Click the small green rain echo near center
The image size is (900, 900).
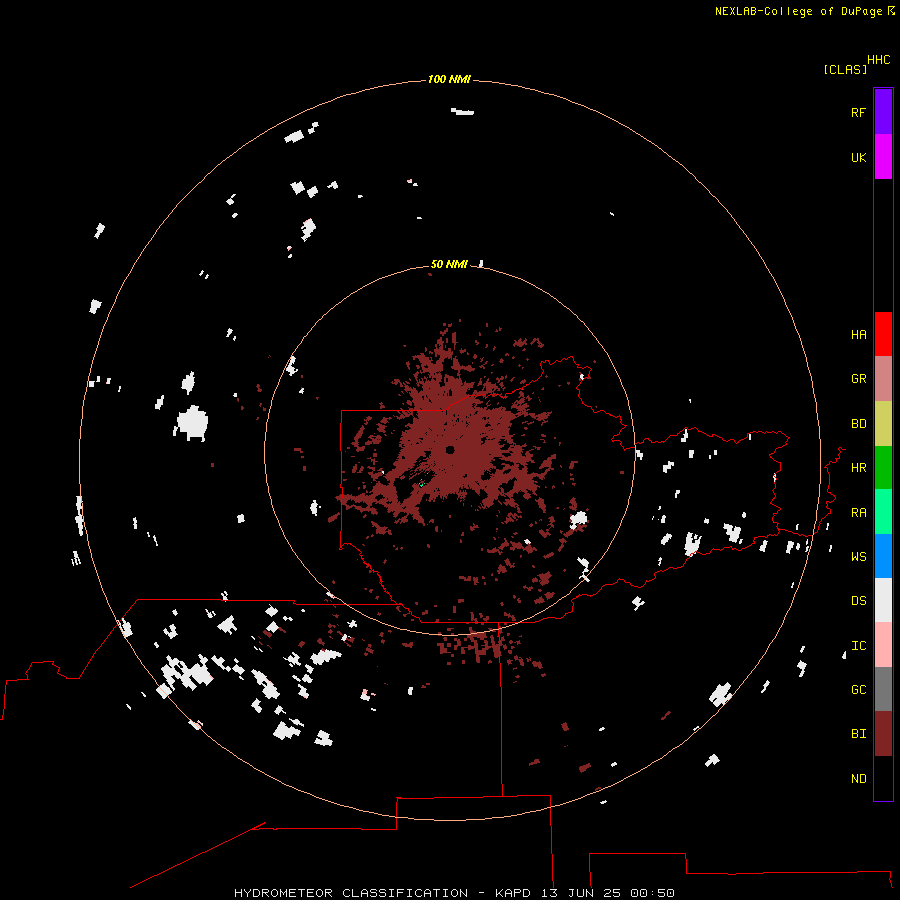422,484
